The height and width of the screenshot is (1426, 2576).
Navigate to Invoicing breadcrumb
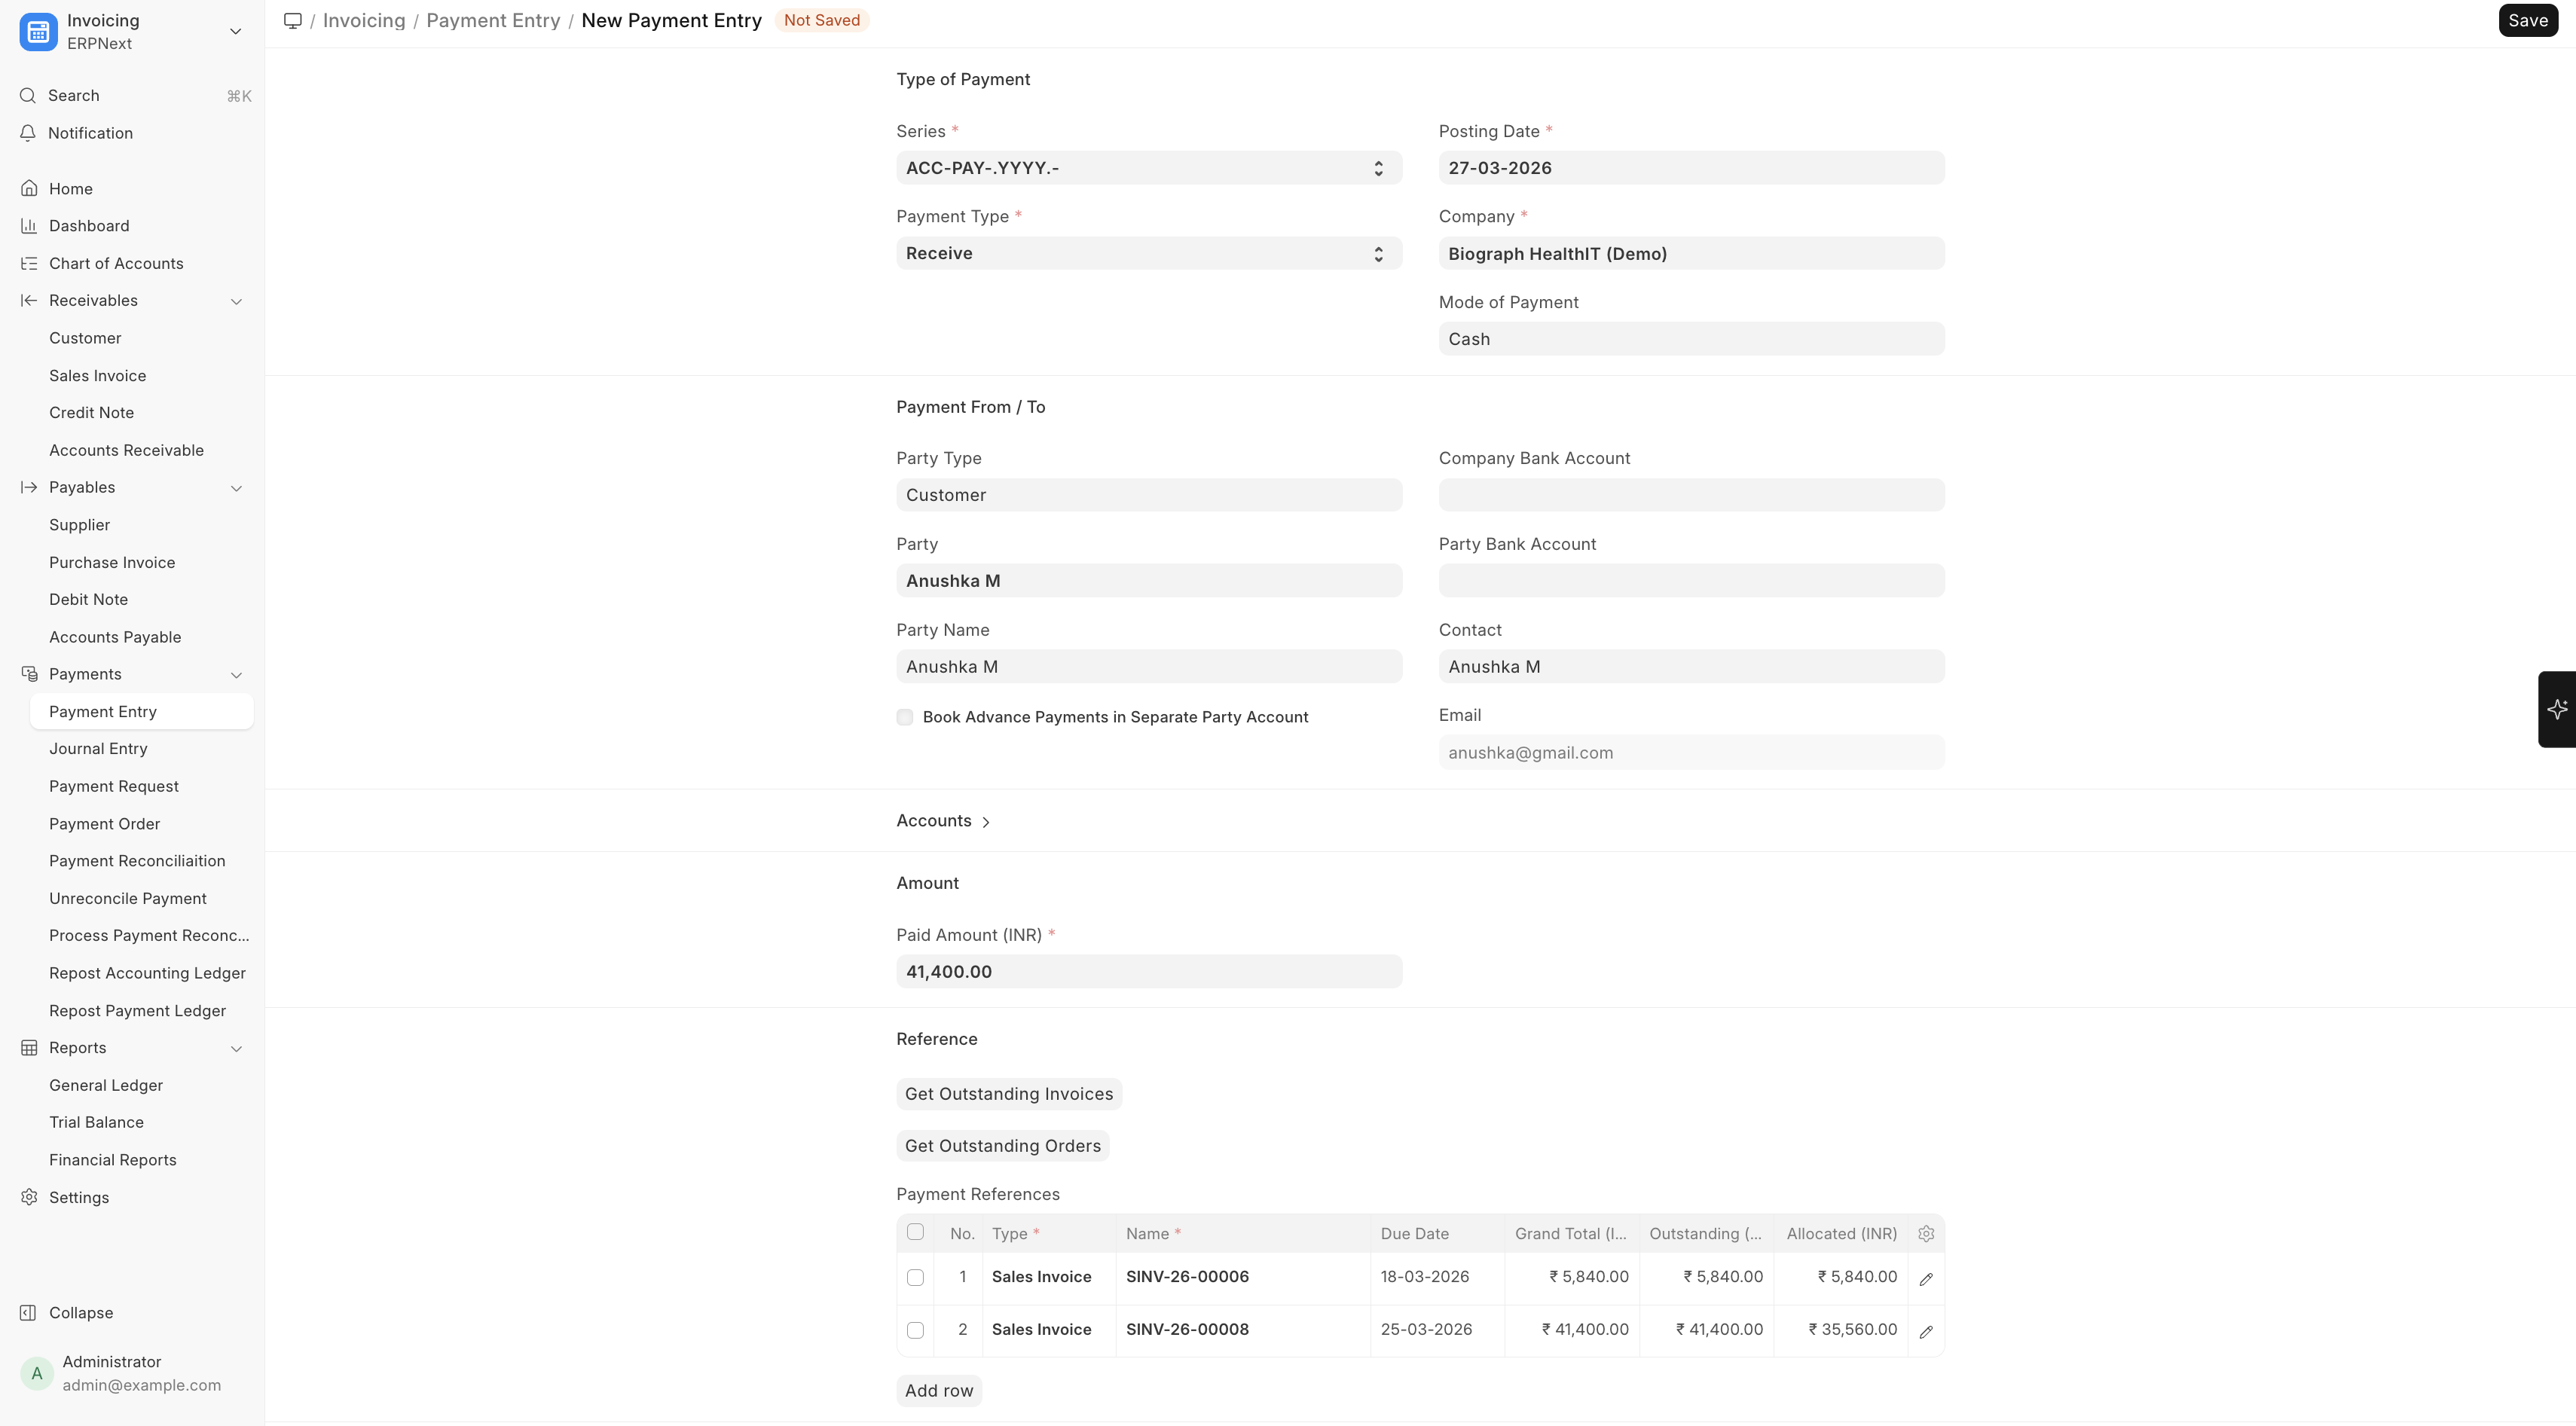[x=363, y=20]
